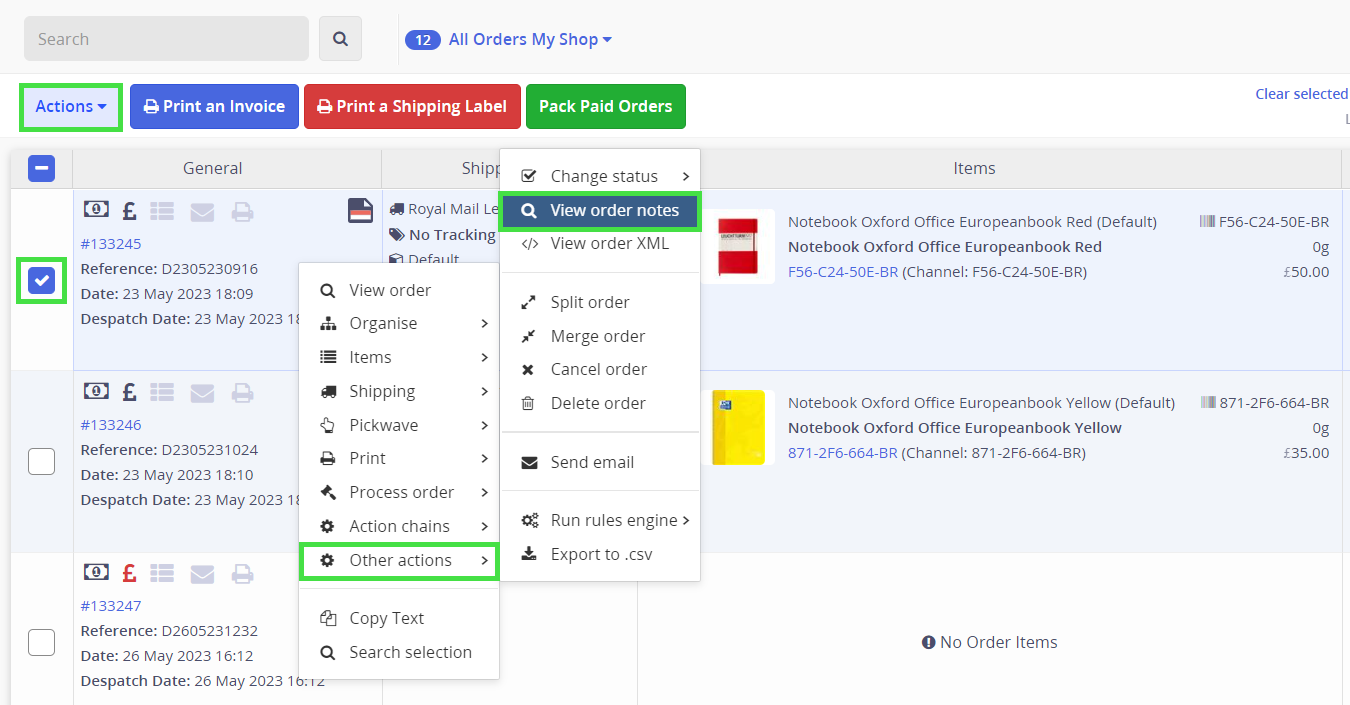
Task: Tick the checkbox for order #133246
Action: point(41,461)
